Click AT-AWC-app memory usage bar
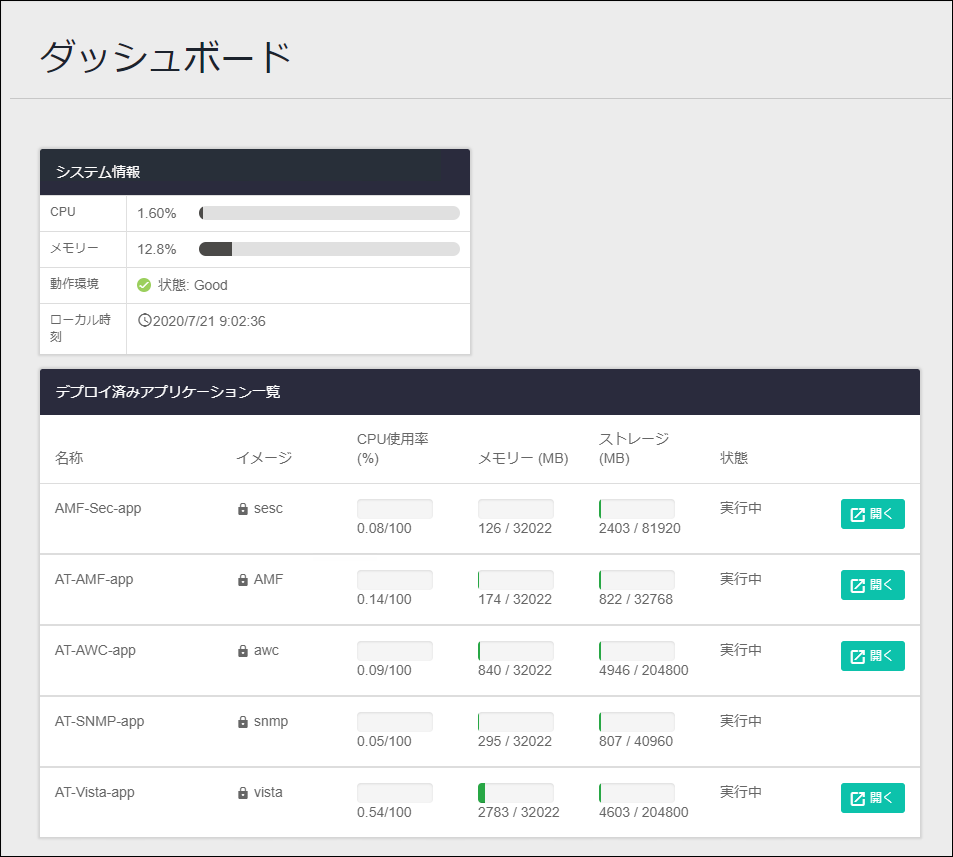The height and width of the screenshot is (857, 953). pos(515,651)
